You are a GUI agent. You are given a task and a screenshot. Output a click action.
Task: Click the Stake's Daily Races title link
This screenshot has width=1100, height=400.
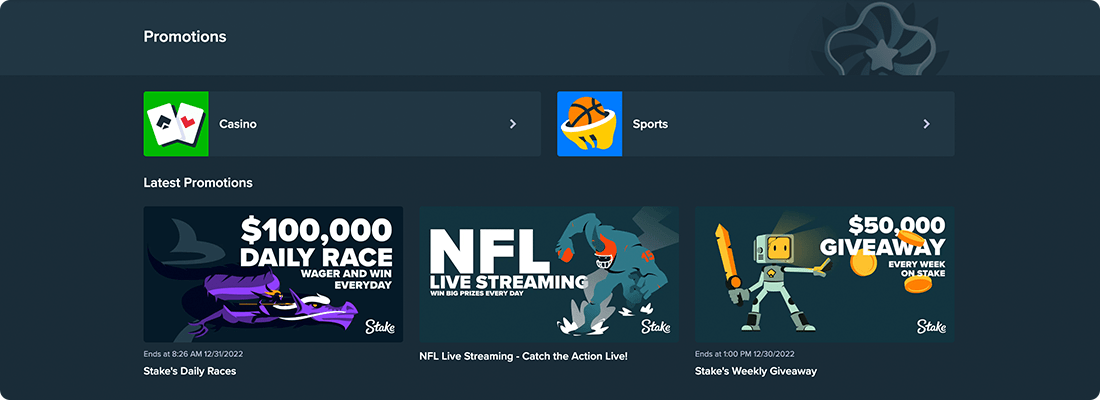pos(189,371)
